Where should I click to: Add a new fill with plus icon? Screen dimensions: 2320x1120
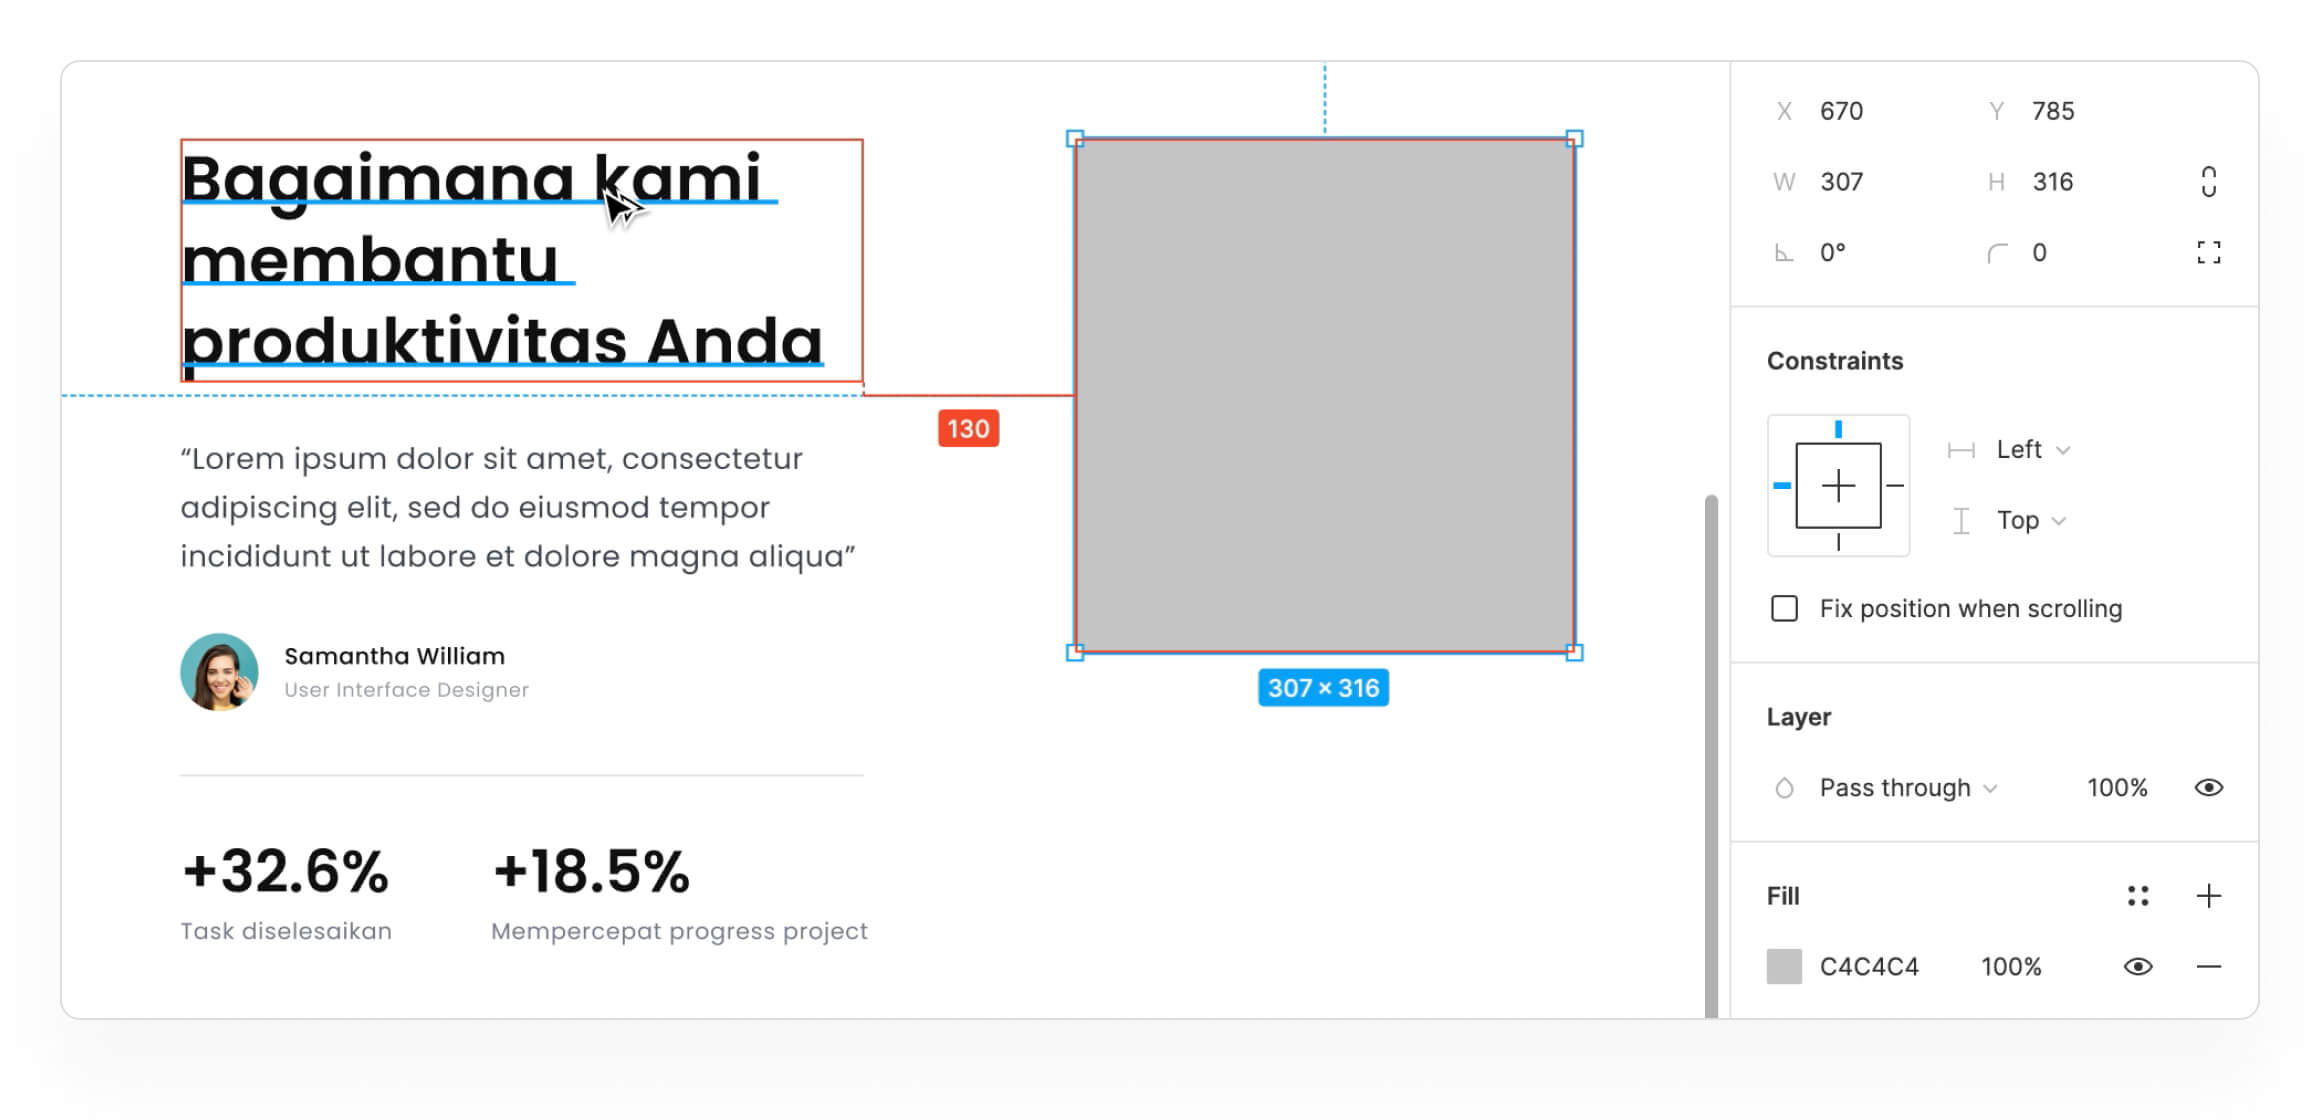2208,896
